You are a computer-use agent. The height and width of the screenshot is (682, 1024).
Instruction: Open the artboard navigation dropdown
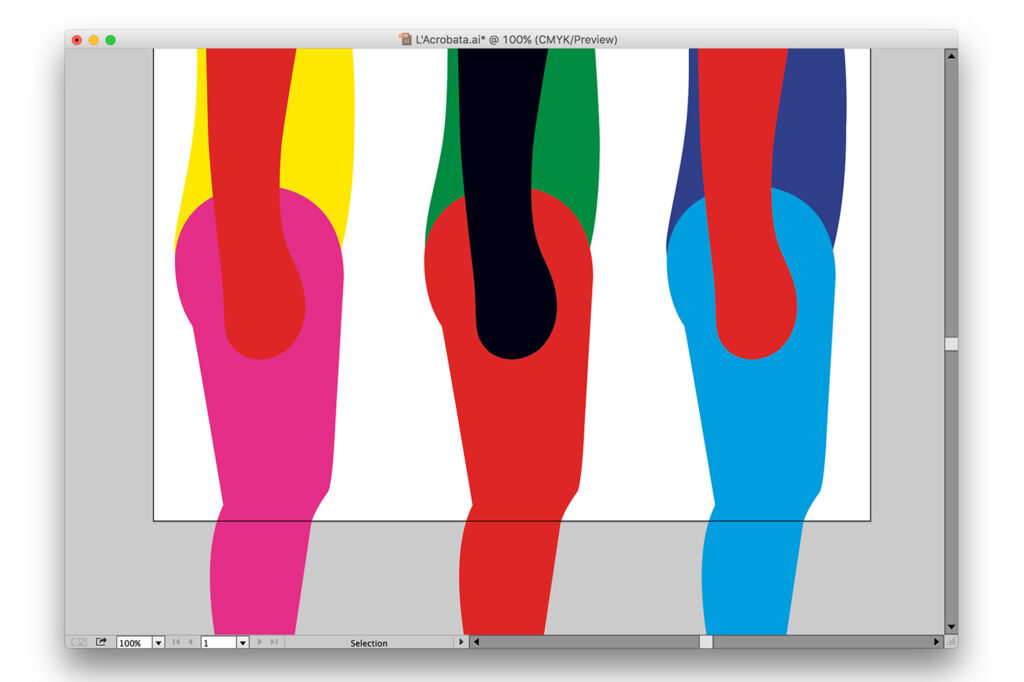click(x=242, y=643)
